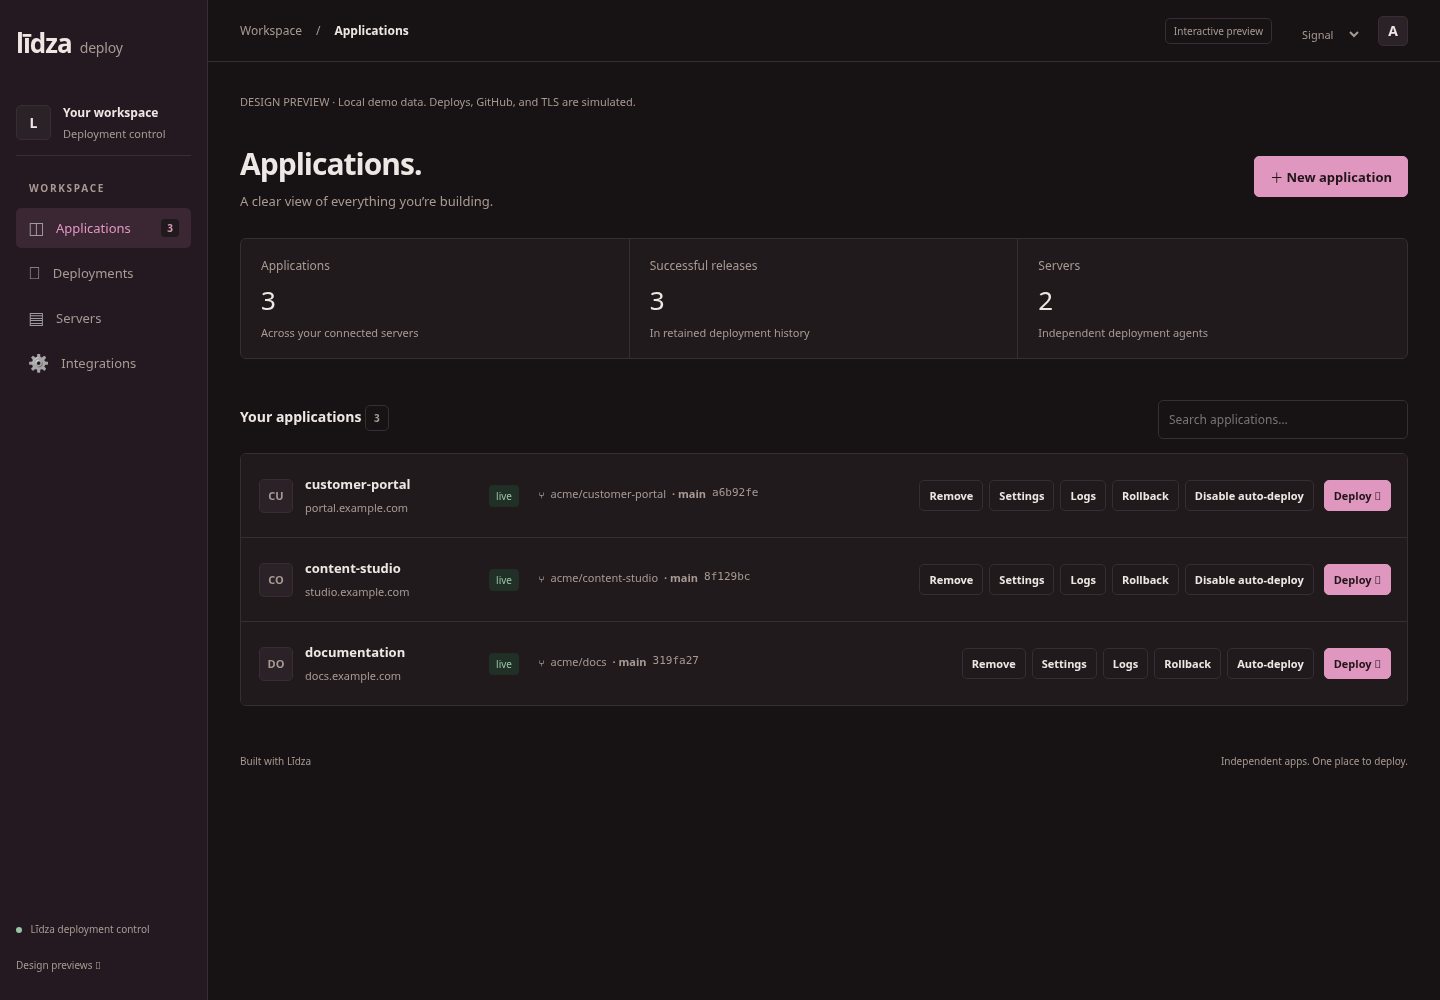Screen dimensions: 1440x1000
Task: Click Applications in the breadcrumb
Action: [371, 31]
